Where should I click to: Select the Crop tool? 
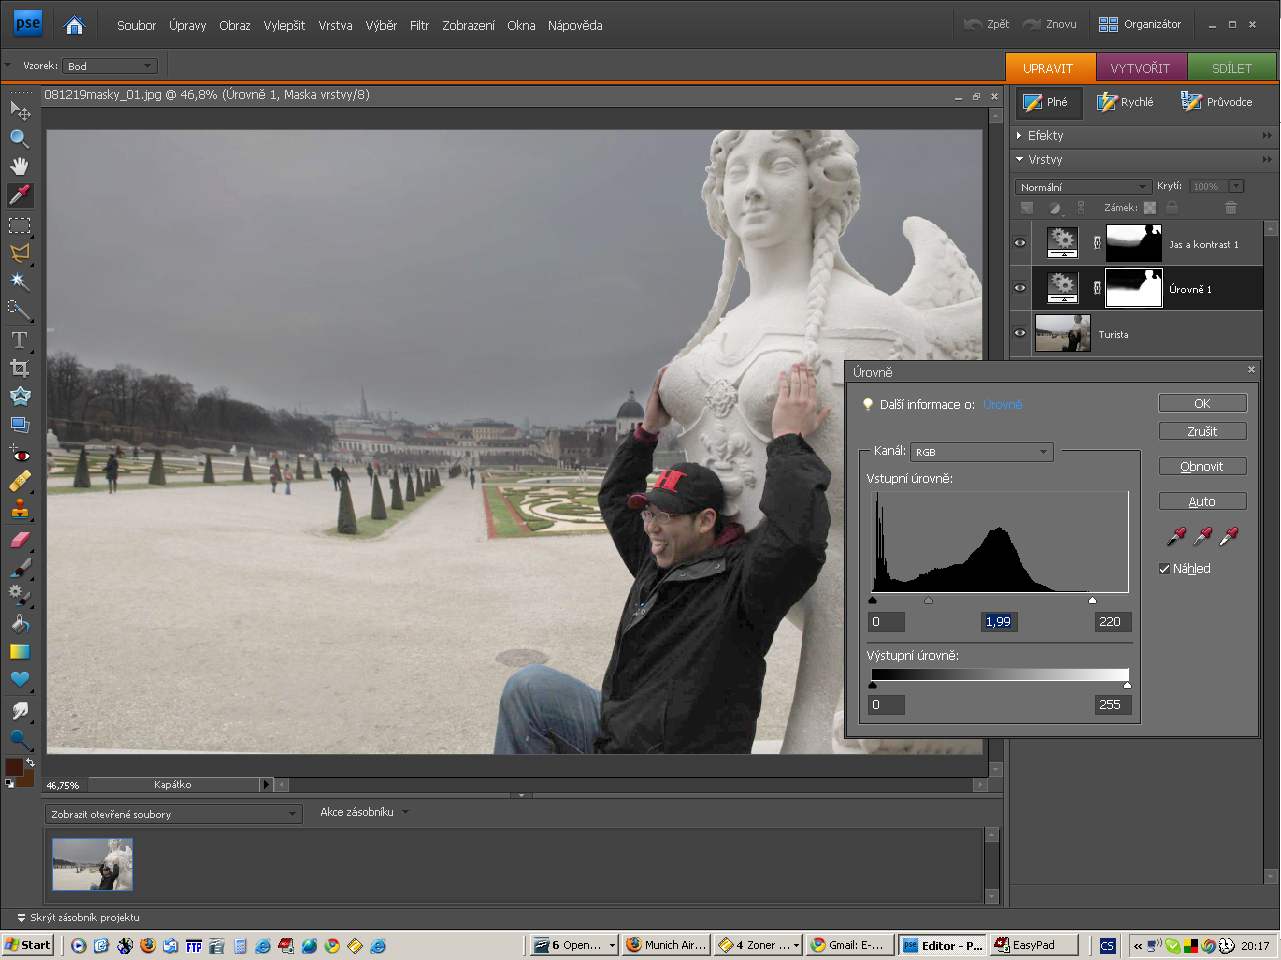[19, 368]
